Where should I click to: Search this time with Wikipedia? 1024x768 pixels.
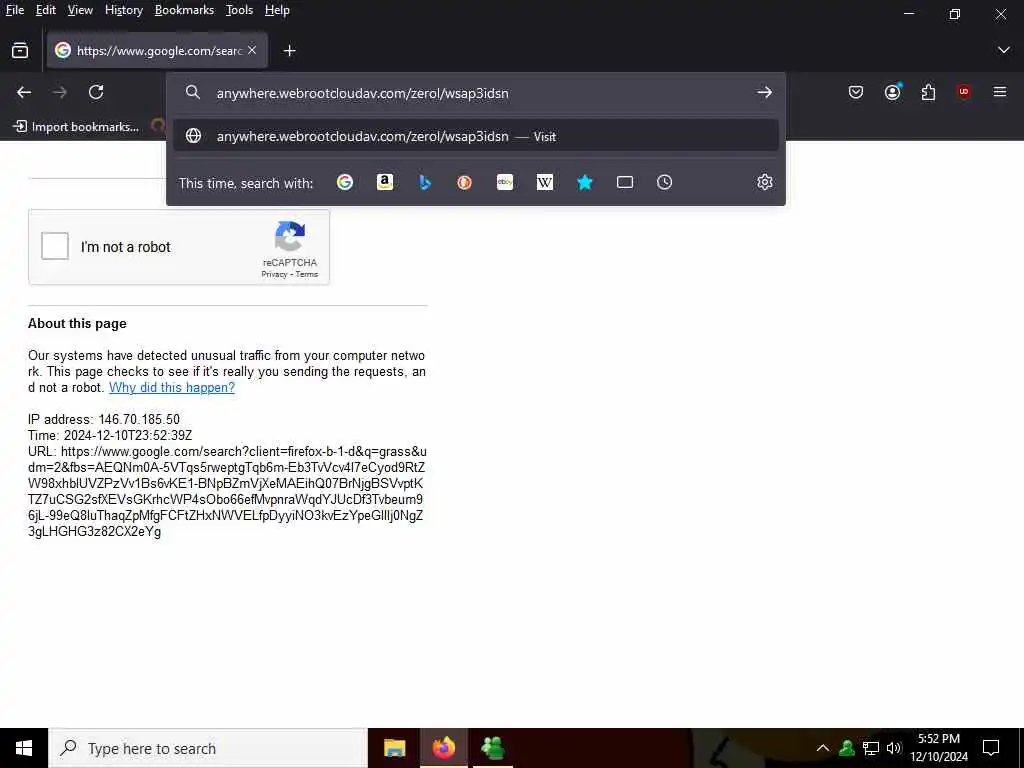click(545, 182)
